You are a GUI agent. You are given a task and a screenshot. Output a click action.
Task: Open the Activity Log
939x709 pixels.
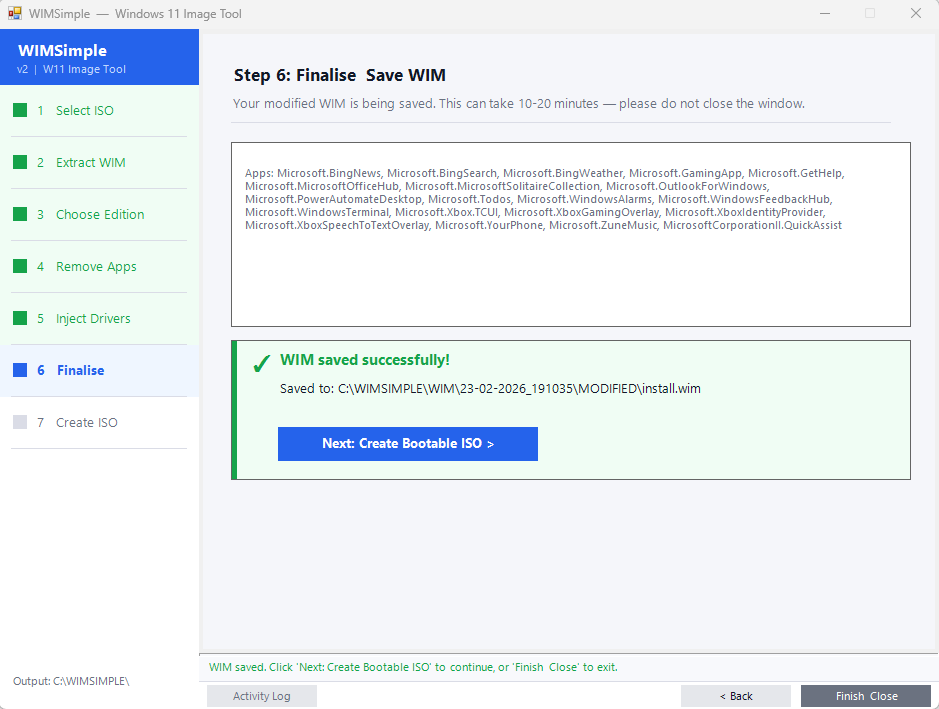pyautogui.click(x=261, y=696)
